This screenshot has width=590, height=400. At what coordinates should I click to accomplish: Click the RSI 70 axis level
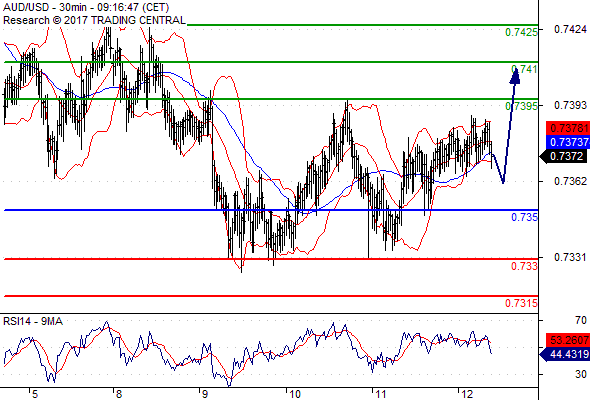click(x=581, y=320)
